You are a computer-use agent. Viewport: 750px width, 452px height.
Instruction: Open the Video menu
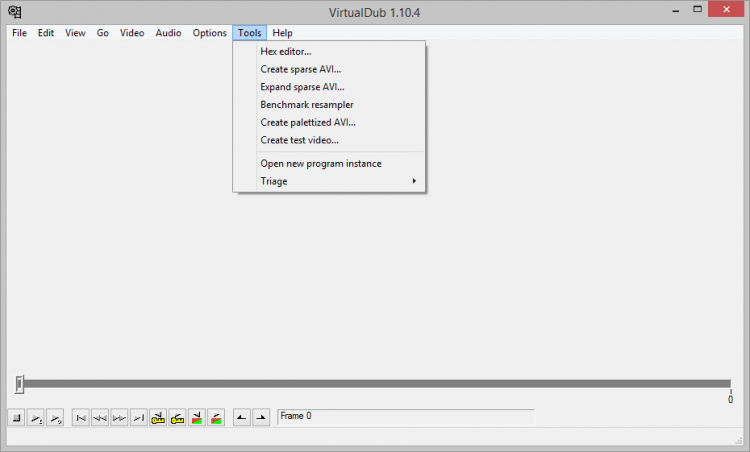132,33
